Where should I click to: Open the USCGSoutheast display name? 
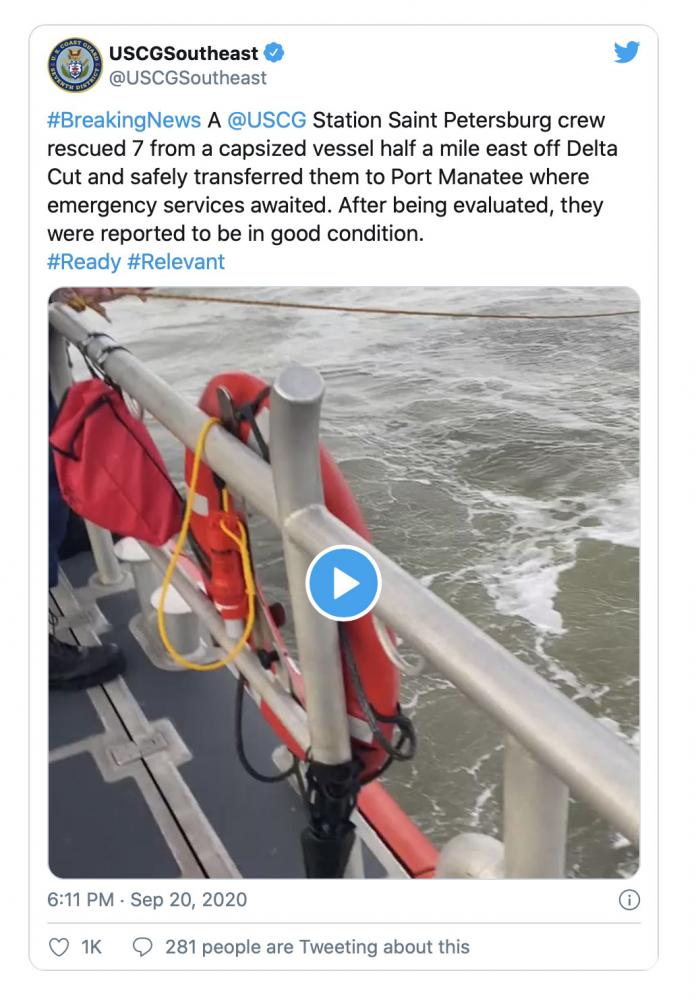pyautogui.click(x=184, y=53)
